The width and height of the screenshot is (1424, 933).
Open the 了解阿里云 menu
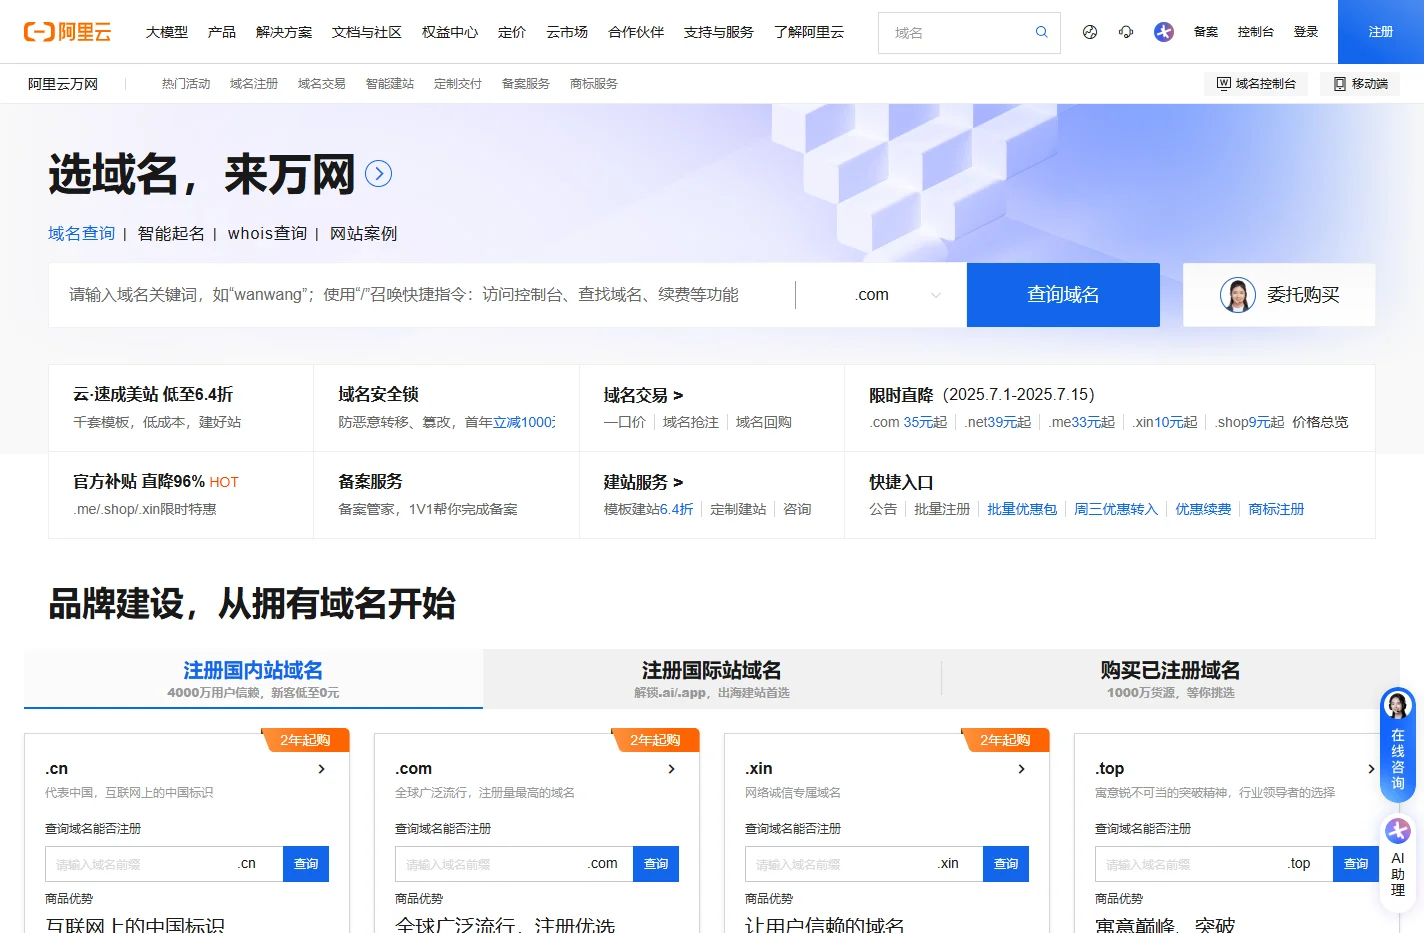point(809,32)
